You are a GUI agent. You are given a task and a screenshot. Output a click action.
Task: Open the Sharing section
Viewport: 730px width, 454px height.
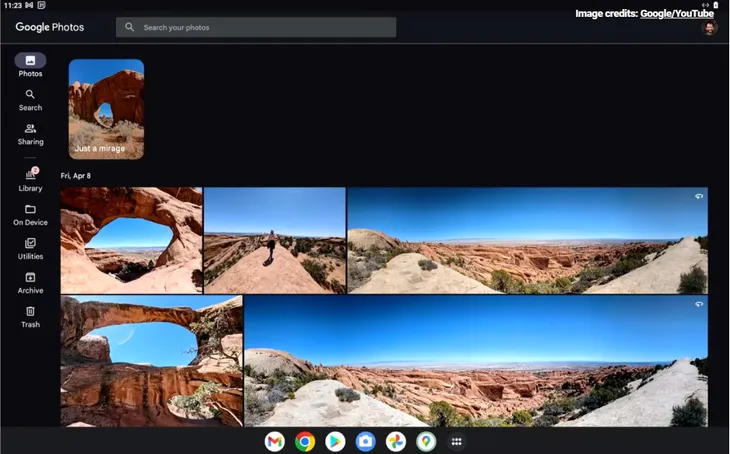click(x=30, y=135)
